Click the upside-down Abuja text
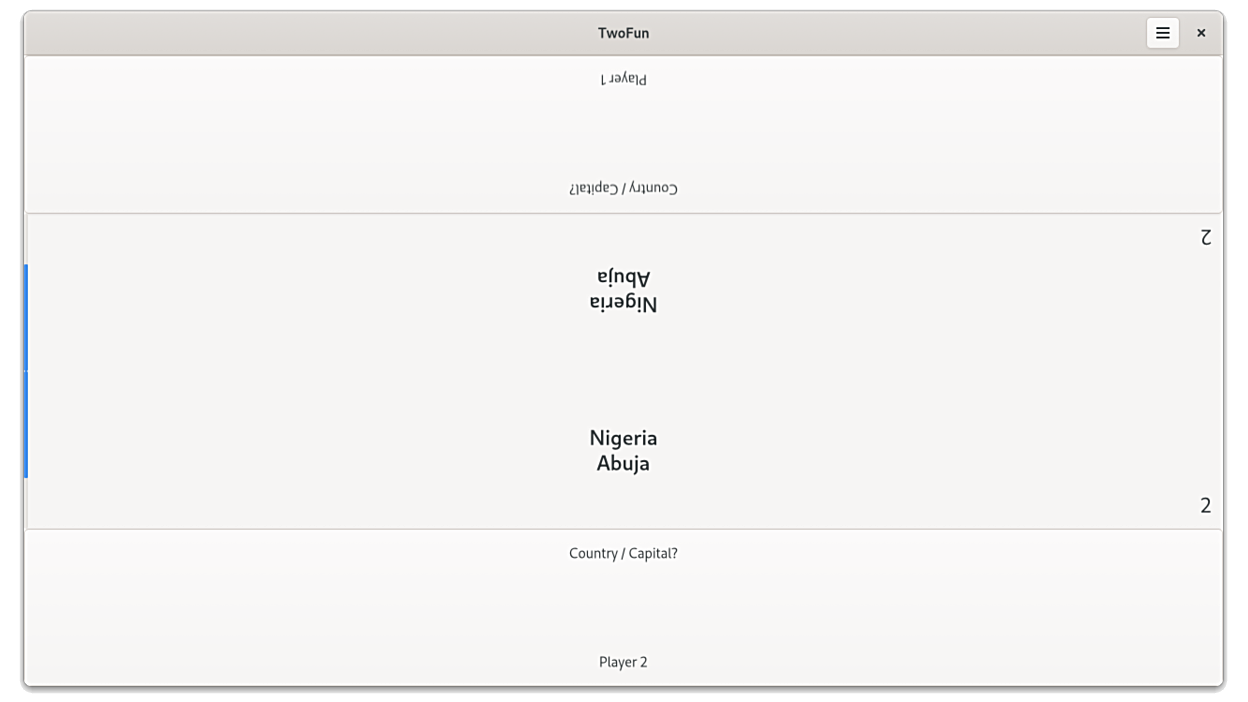1248x702 pixels. (x=623, y=278)
